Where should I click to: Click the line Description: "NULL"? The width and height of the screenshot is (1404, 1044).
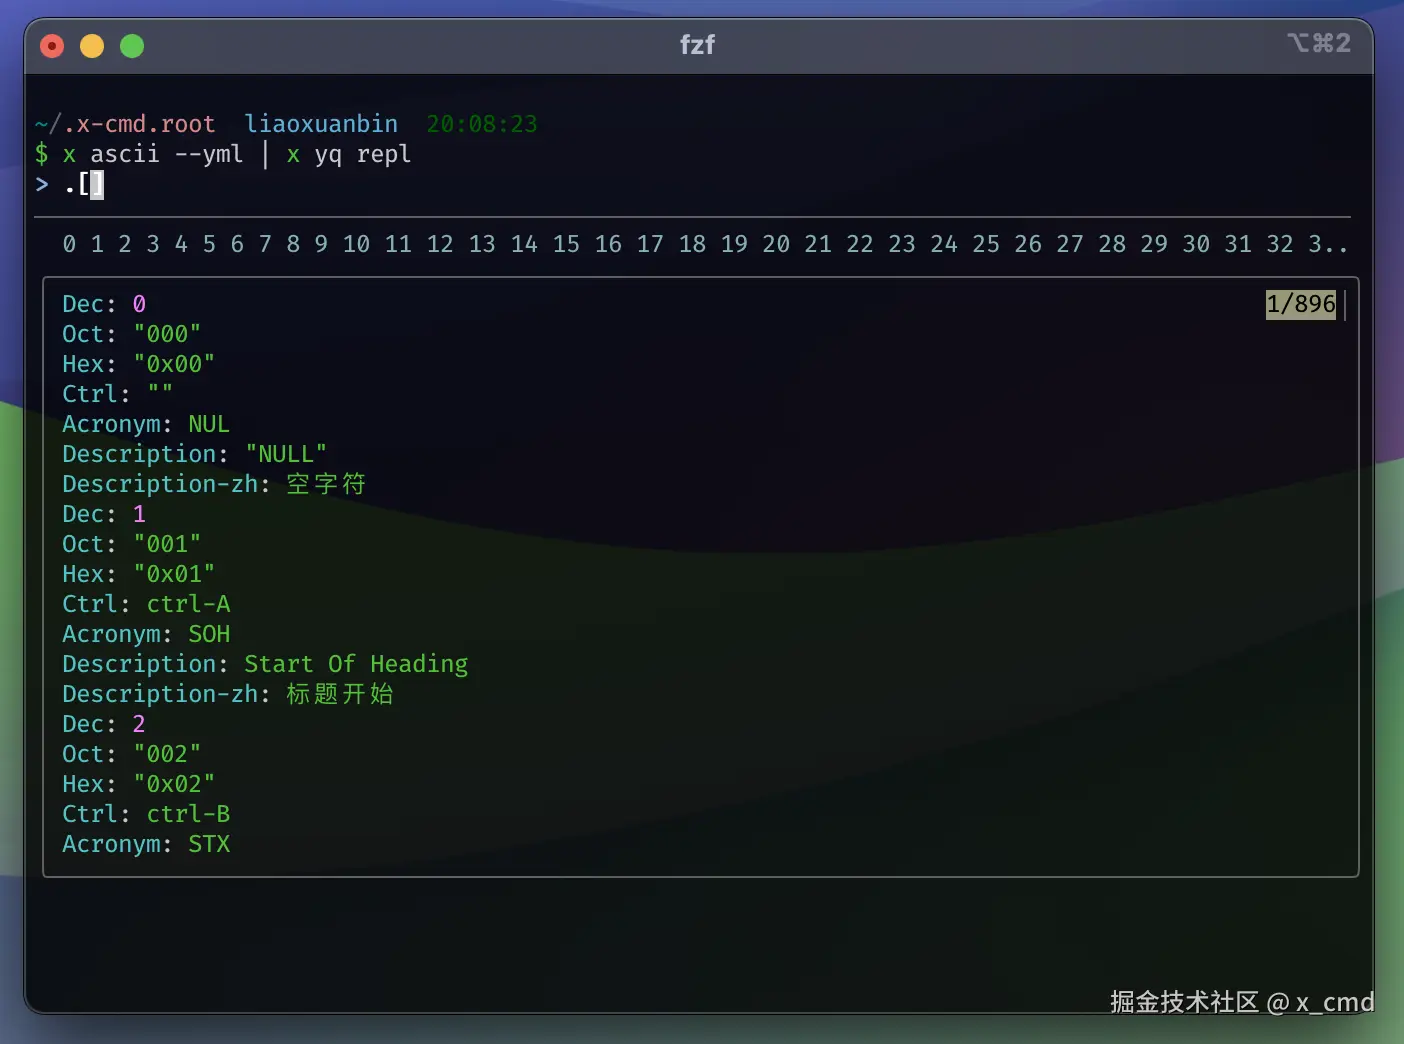point(195,454)
